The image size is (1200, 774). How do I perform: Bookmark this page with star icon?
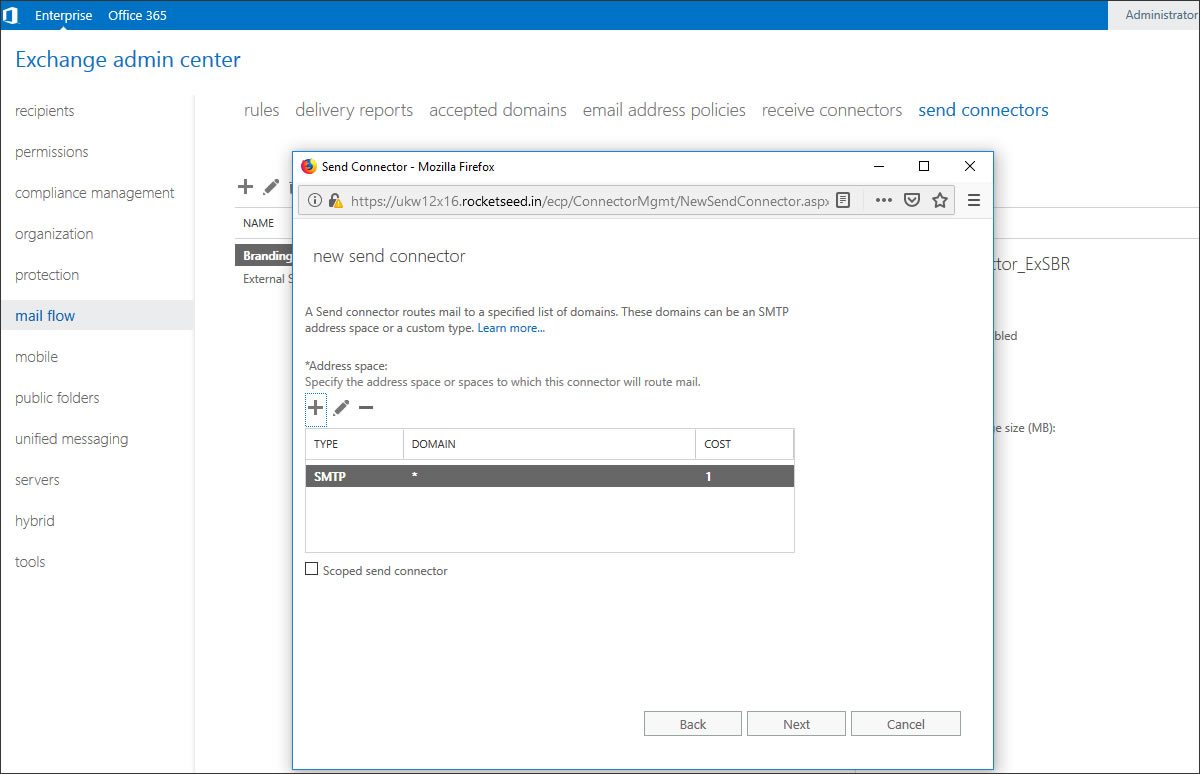tap(939, 200)
